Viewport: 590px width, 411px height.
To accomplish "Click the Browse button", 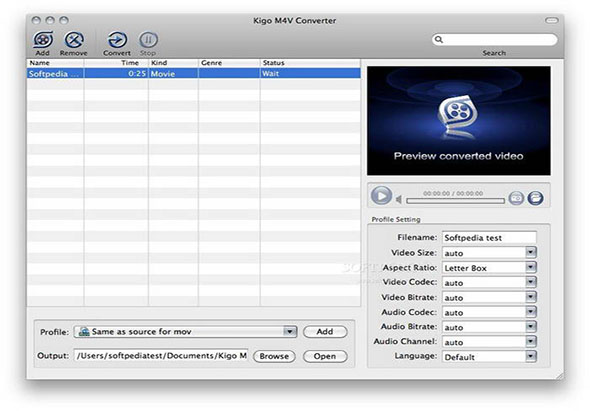I will [274, 356].
